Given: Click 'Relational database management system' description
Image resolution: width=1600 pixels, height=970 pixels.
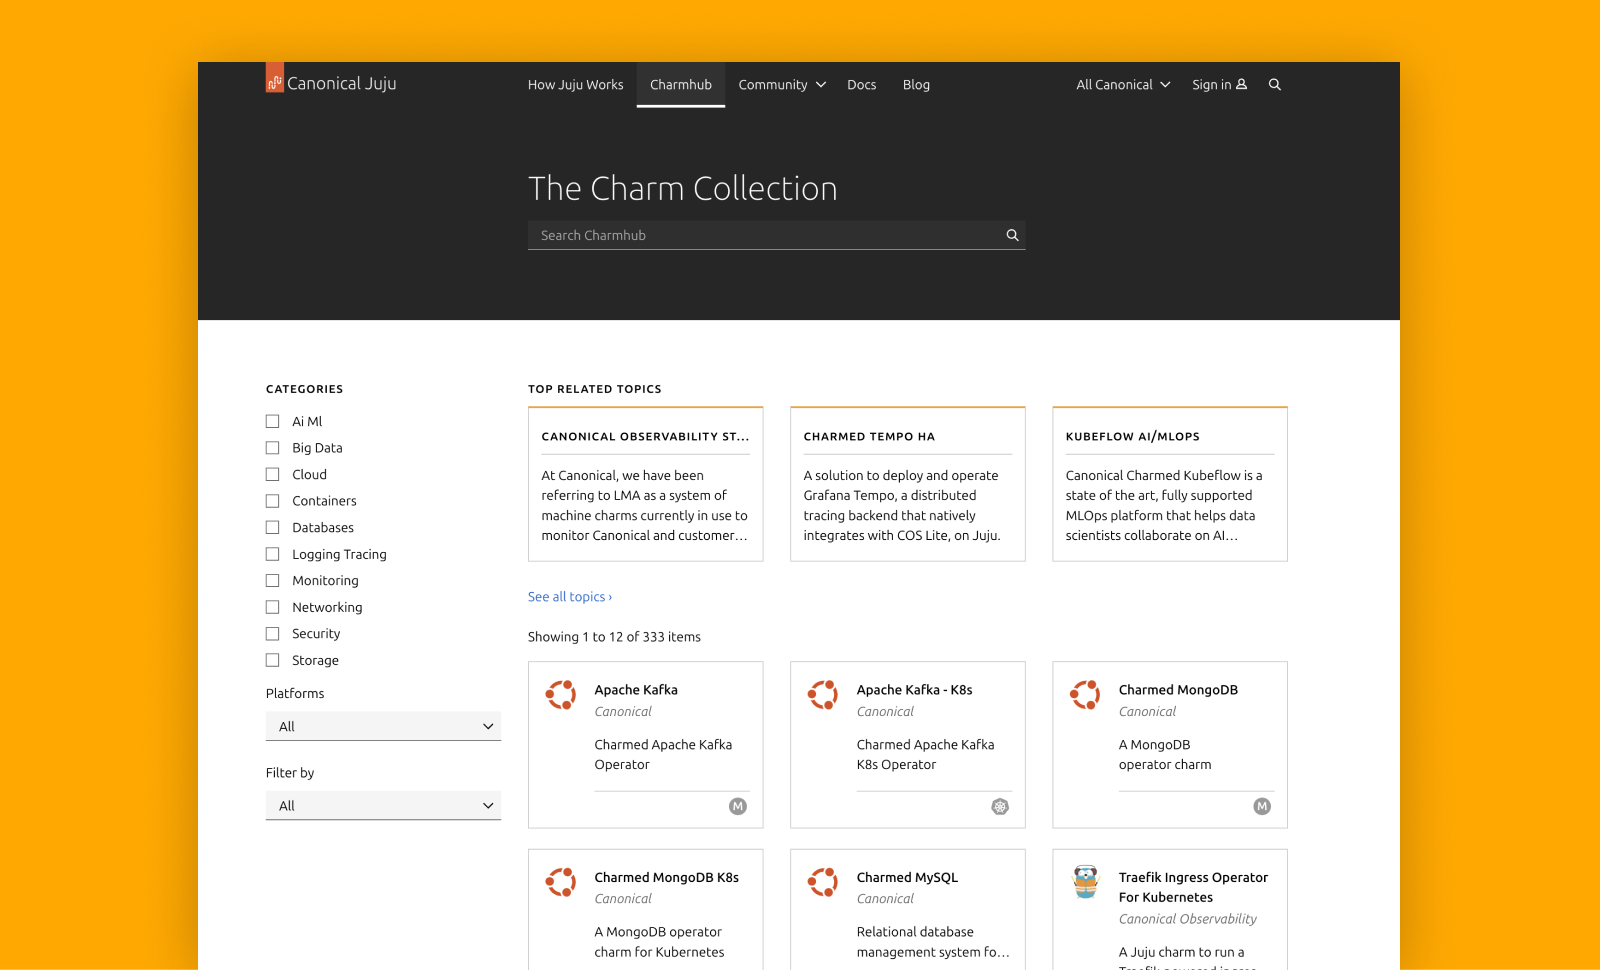Looking at the screenshot, I should point(932,942).
